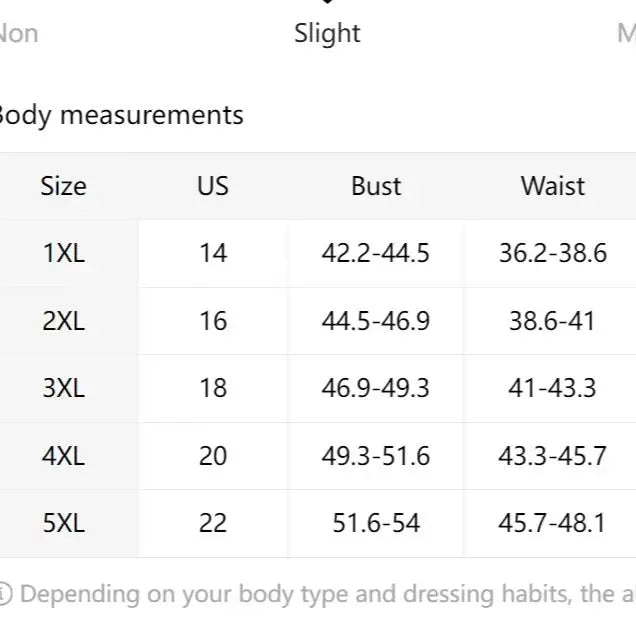Screen dimensions: 636x636
Task: Click the bust value 51.6-54
Action: point(376,523)
